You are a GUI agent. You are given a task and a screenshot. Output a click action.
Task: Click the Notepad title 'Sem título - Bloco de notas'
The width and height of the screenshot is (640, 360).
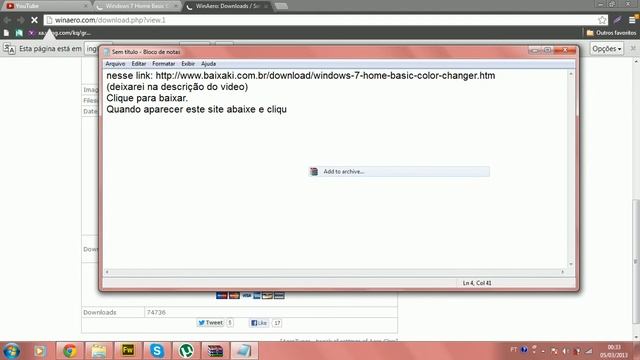click(x=146, y=52)
